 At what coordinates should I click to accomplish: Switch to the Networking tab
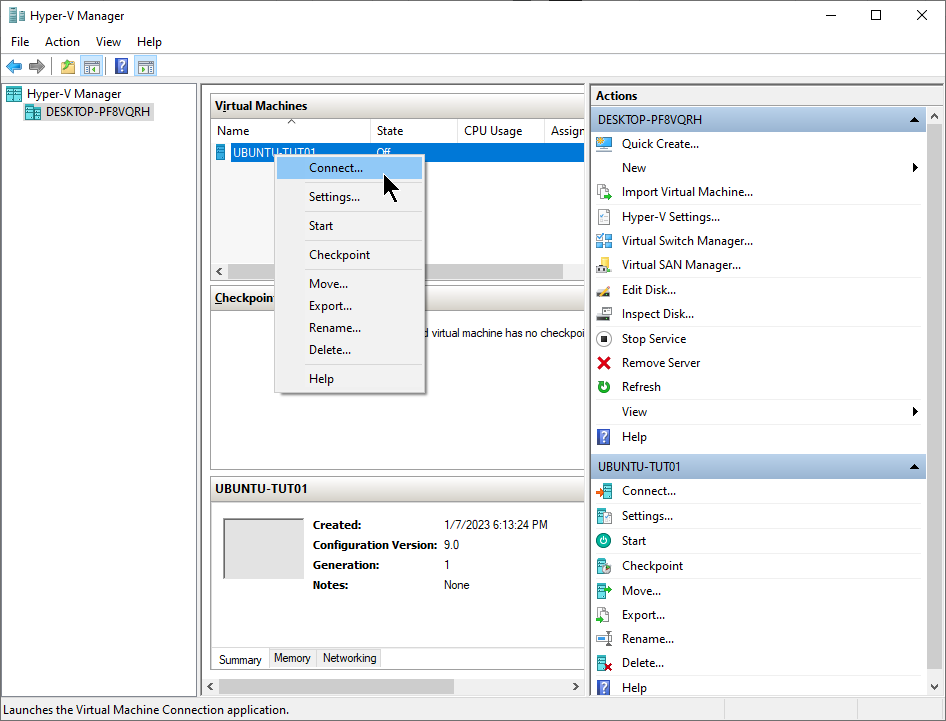click(349, 658)
